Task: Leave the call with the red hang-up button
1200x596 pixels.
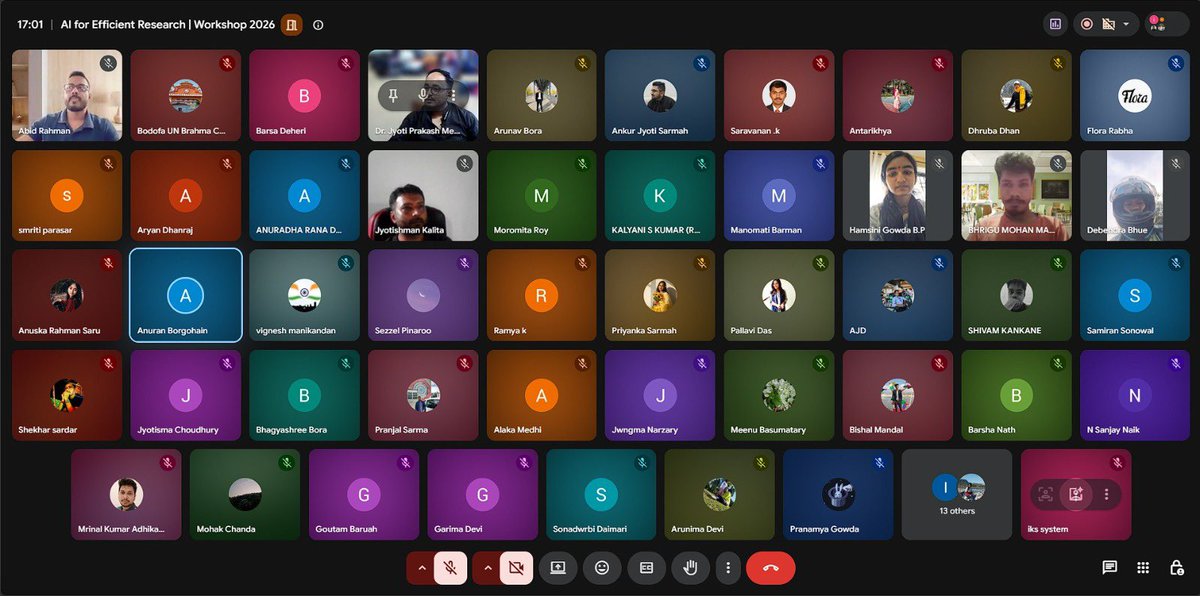Action: pos(771,568)
